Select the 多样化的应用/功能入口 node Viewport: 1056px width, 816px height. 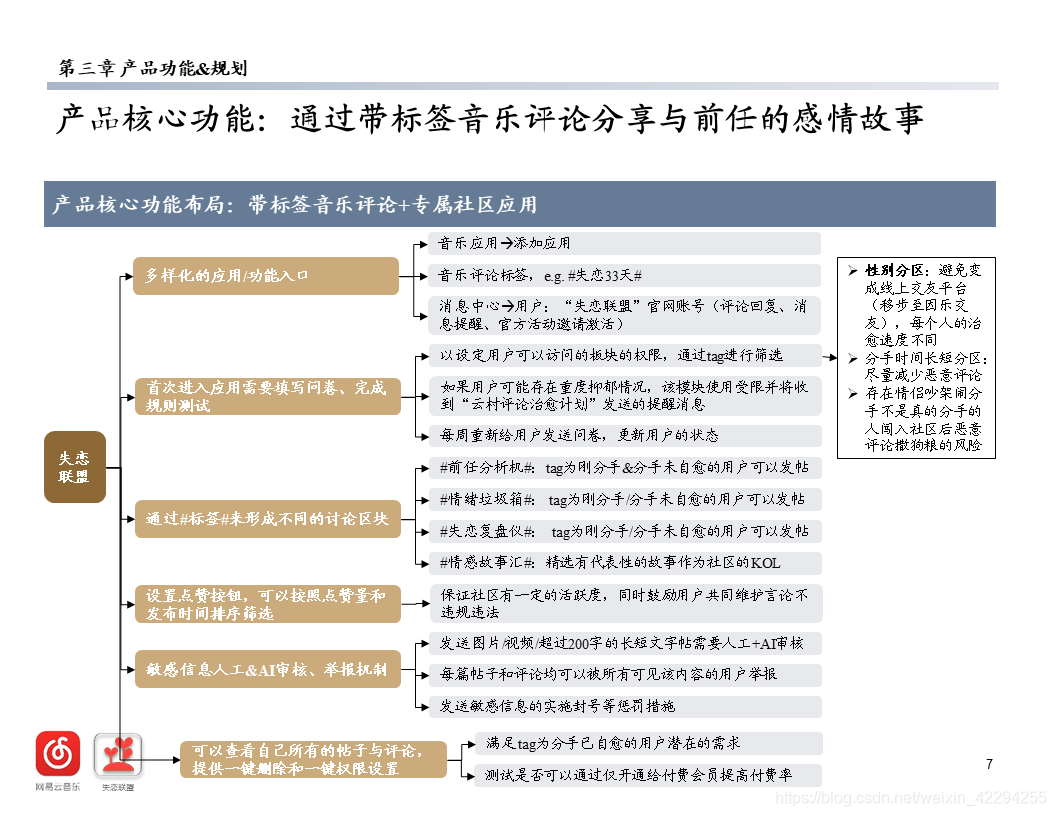point(266,275)
